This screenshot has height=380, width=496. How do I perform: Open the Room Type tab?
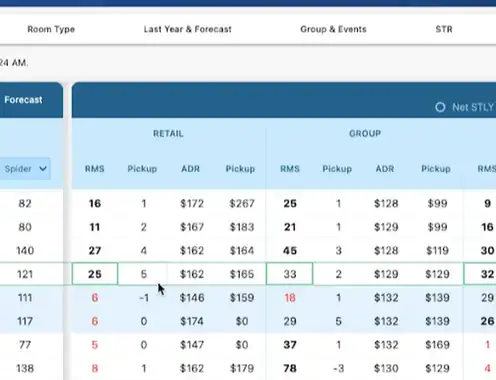pos(51,29)
